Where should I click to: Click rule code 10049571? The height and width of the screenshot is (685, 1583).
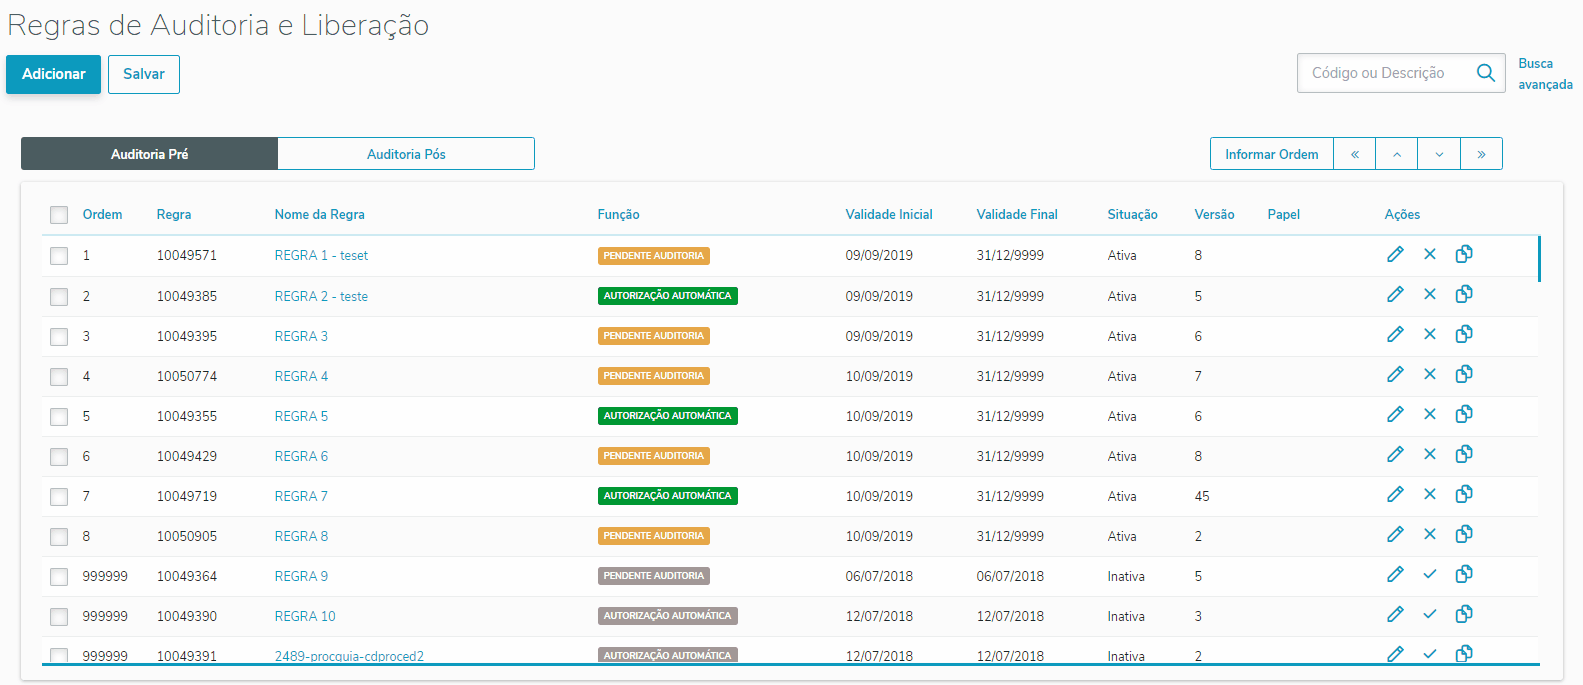tap(187, 256)
